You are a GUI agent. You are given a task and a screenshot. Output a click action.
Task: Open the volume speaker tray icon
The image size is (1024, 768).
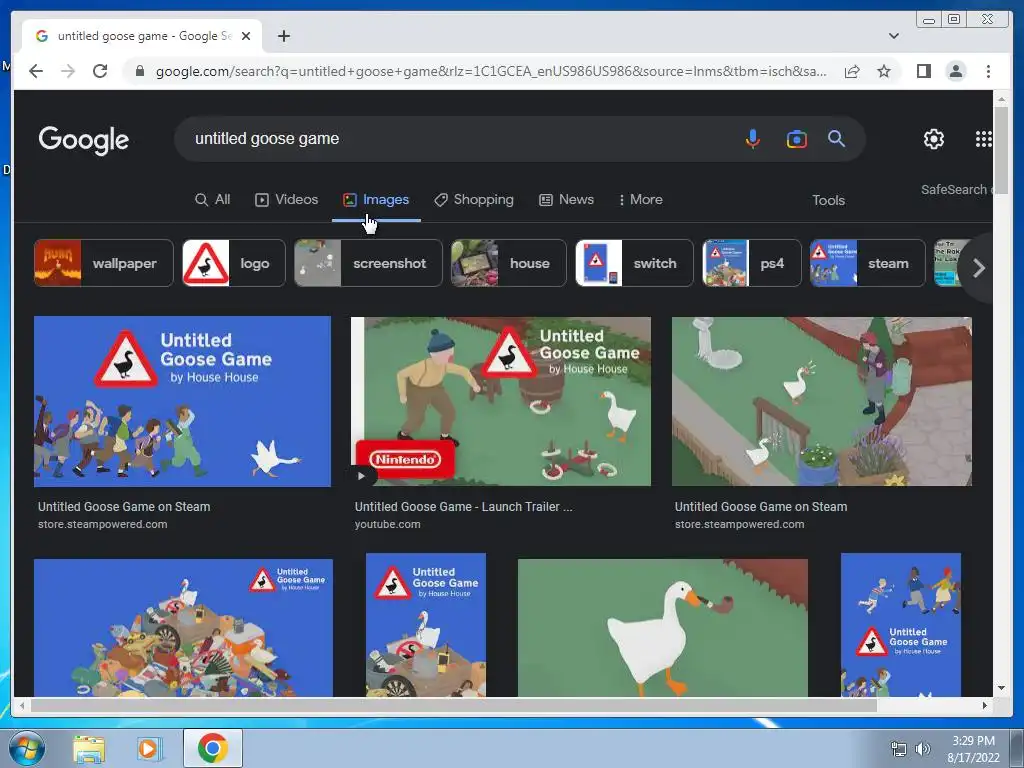[922, 749]
